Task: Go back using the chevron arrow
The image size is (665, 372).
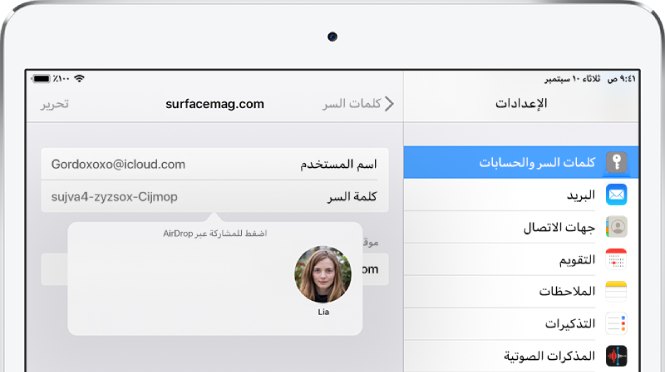Action: pos(389,104)
